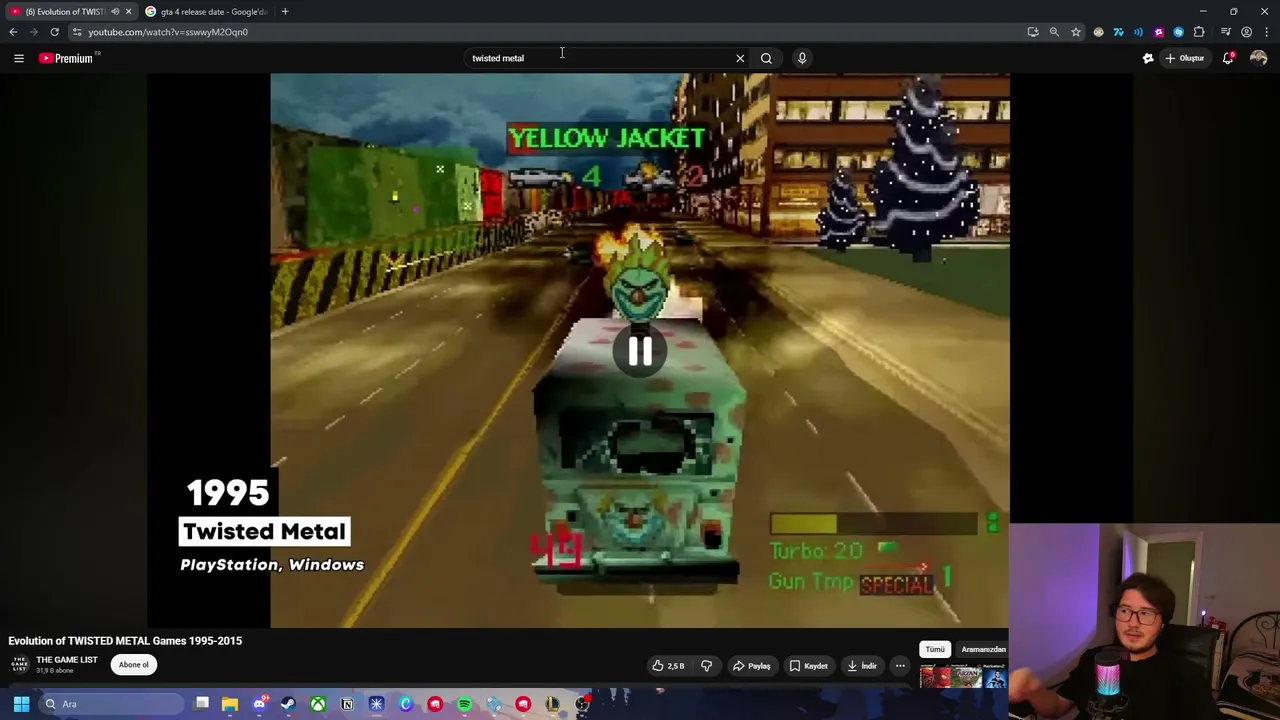The image size is (1280, 720).
Task: Open the Shazam browser extension
Action: point(1179,32)
